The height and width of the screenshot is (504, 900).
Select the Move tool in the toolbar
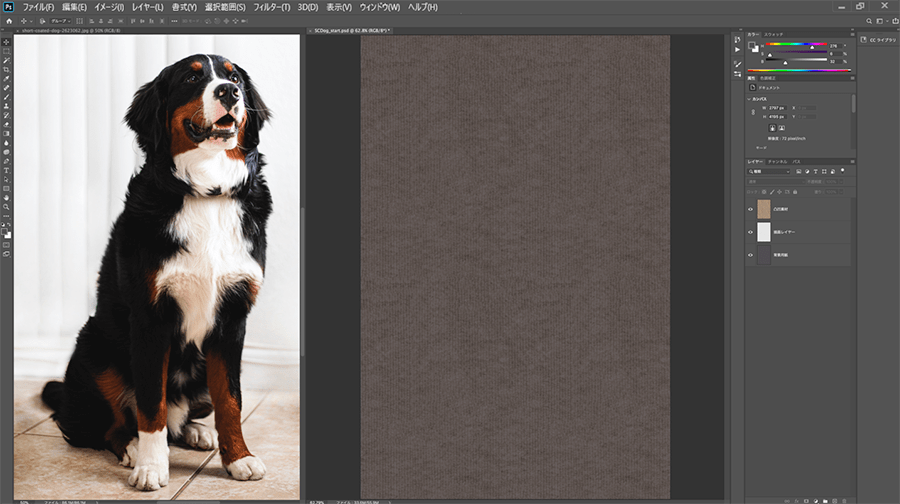click(x=6, y=41)
